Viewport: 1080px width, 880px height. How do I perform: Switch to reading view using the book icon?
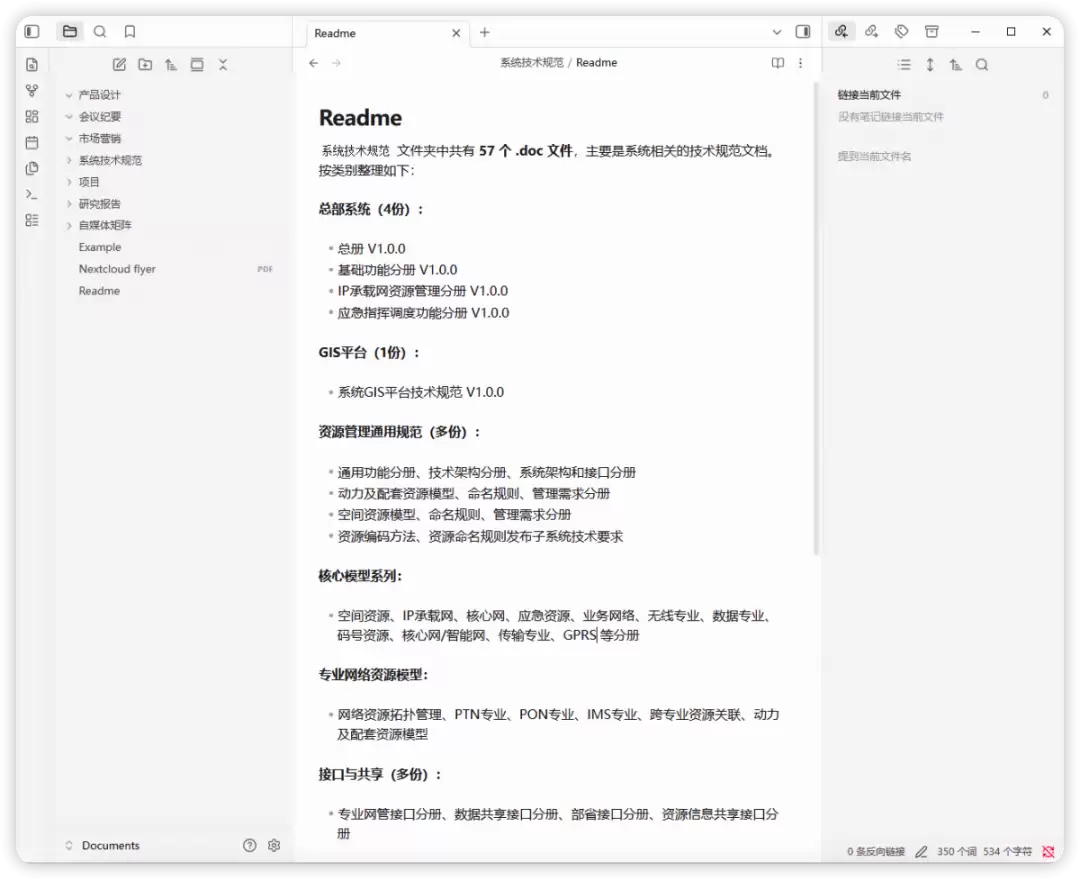click(778, 63)
